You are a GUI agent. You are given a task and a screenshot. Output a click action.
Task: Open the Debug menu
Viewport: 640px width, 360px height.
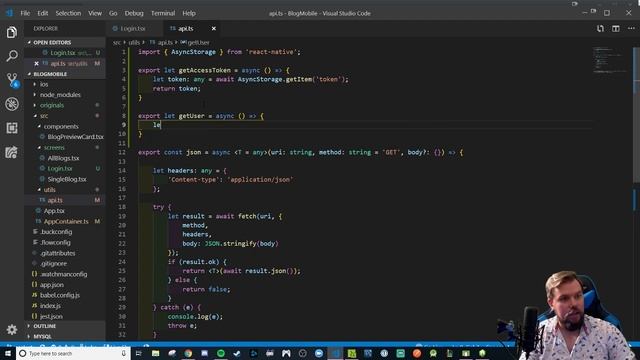tap(134, 13)
